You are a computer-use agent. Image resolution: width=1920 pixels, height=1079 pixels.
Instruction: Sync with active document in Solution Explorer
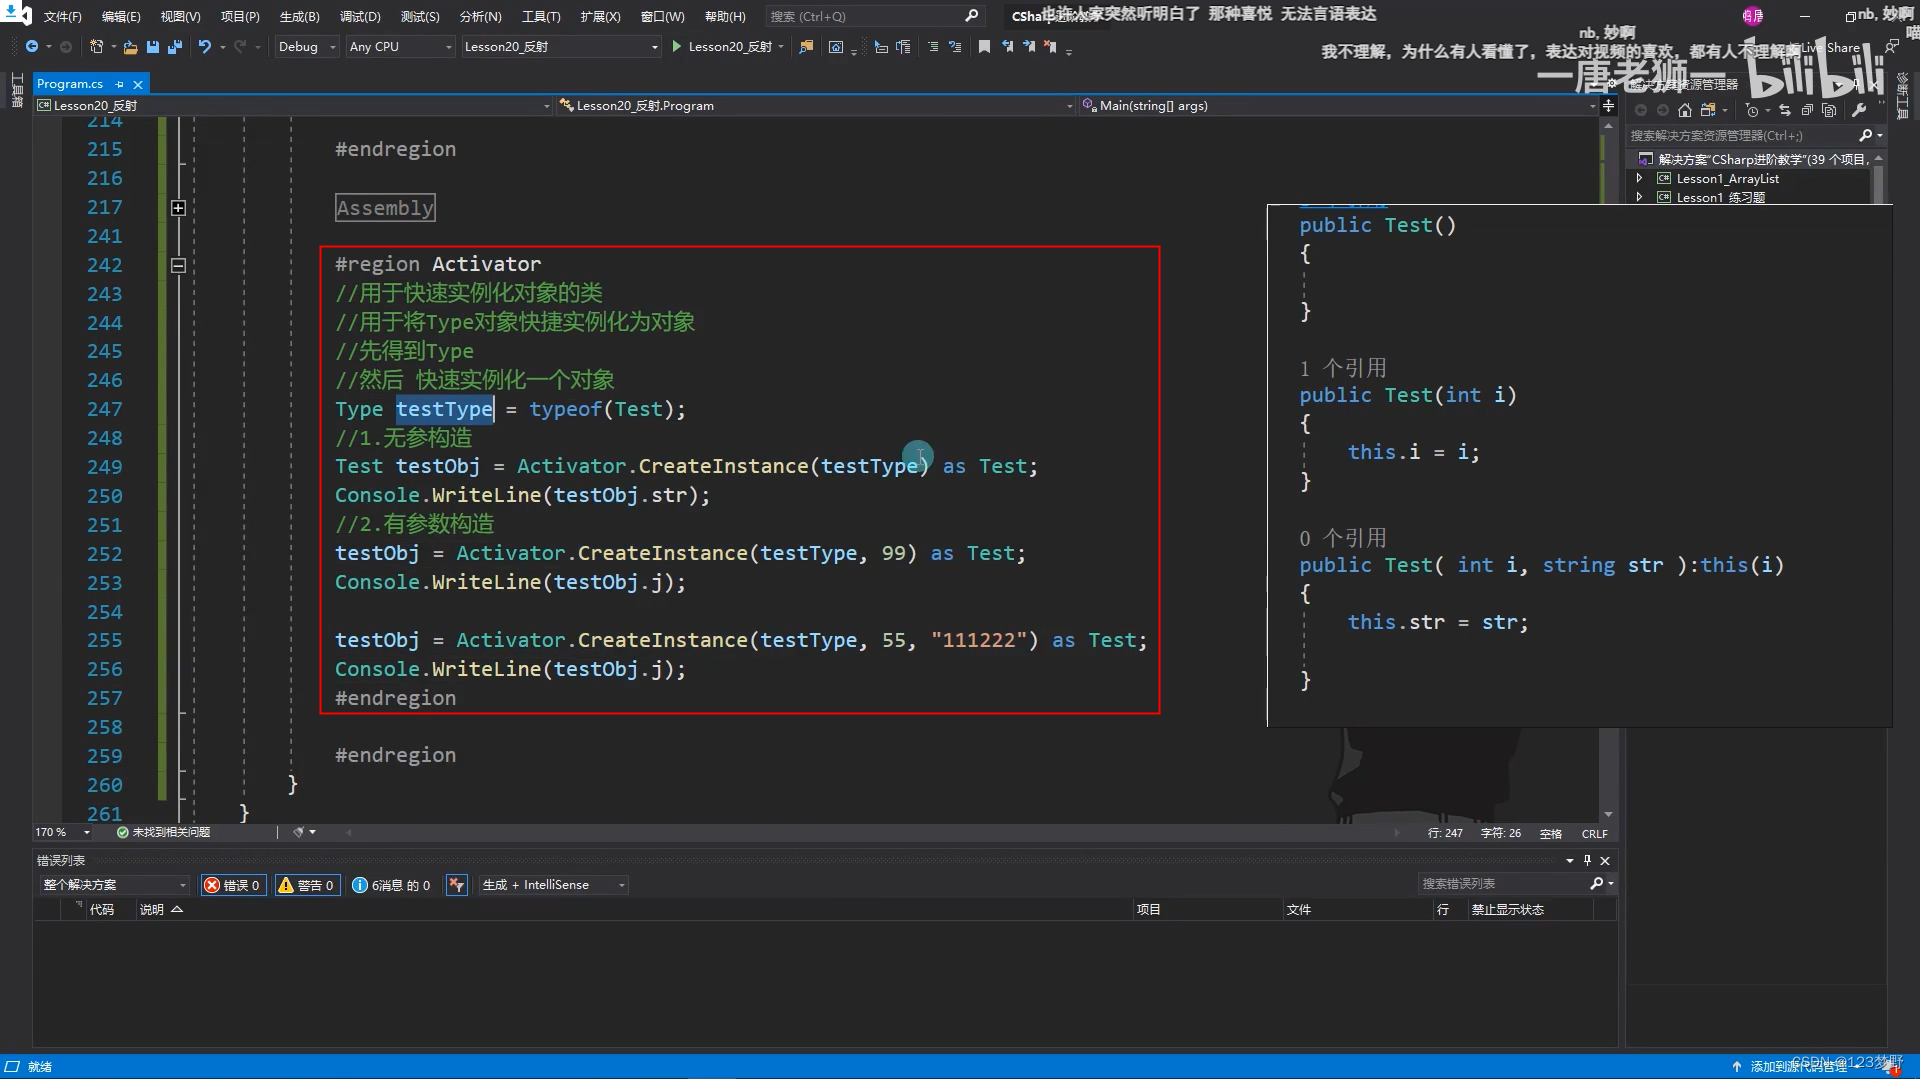click(1785, 110)
